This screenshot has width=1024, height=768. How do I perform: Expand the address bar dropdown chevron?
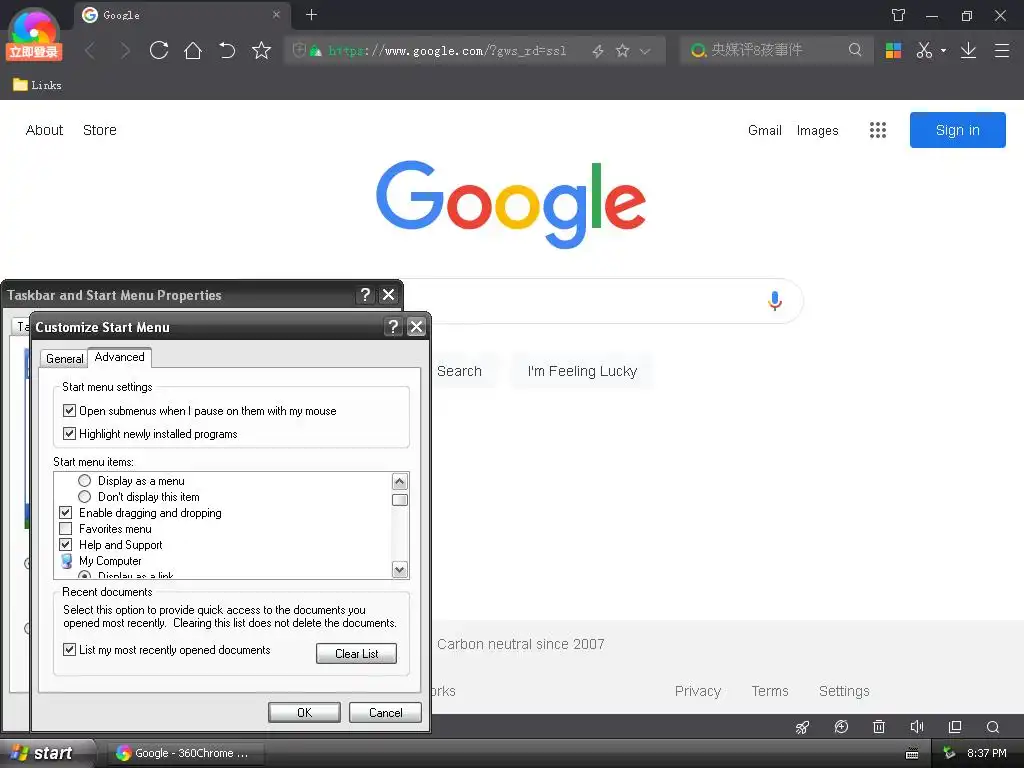[645, 50]
